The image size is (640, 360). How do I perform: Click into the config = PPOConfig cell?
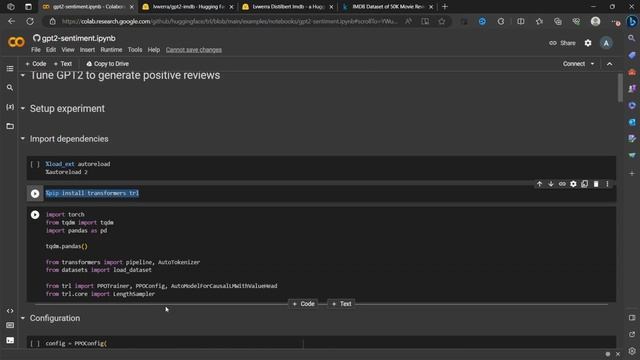pos(322,343)
